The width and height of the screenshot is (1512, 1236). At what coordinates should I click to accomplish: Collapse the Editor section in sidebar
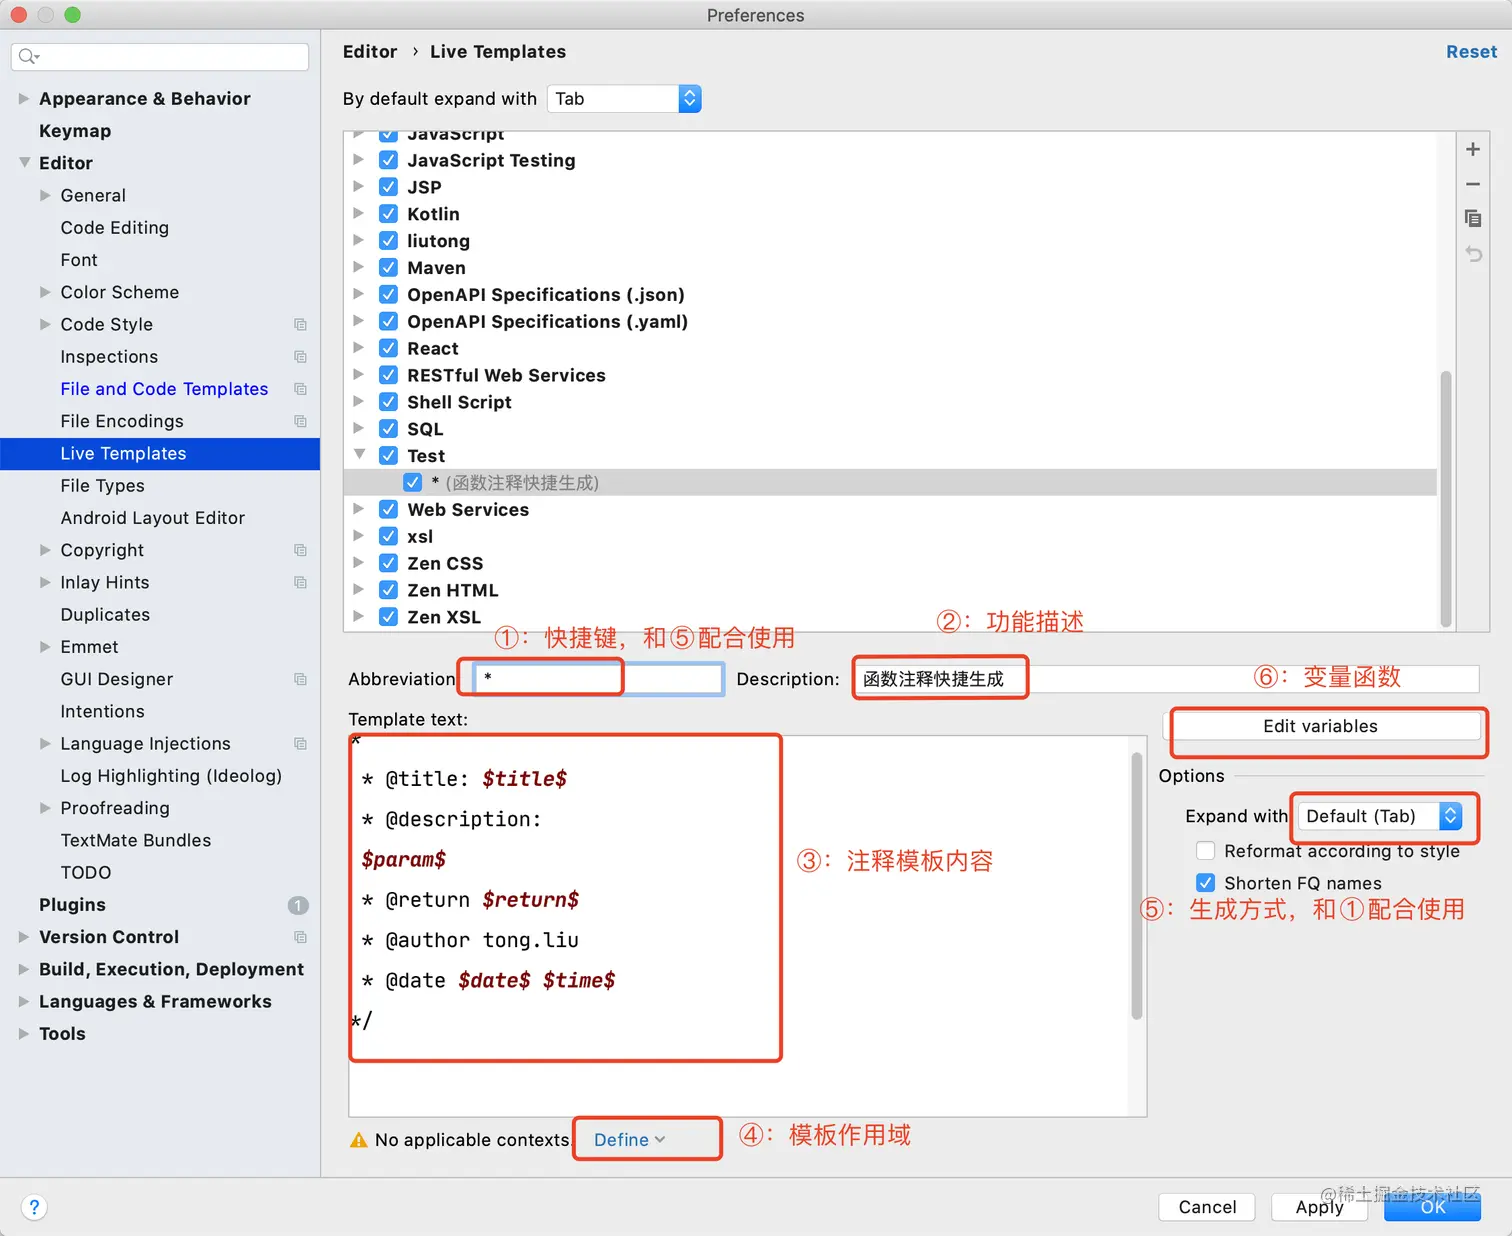pos(24,162)
